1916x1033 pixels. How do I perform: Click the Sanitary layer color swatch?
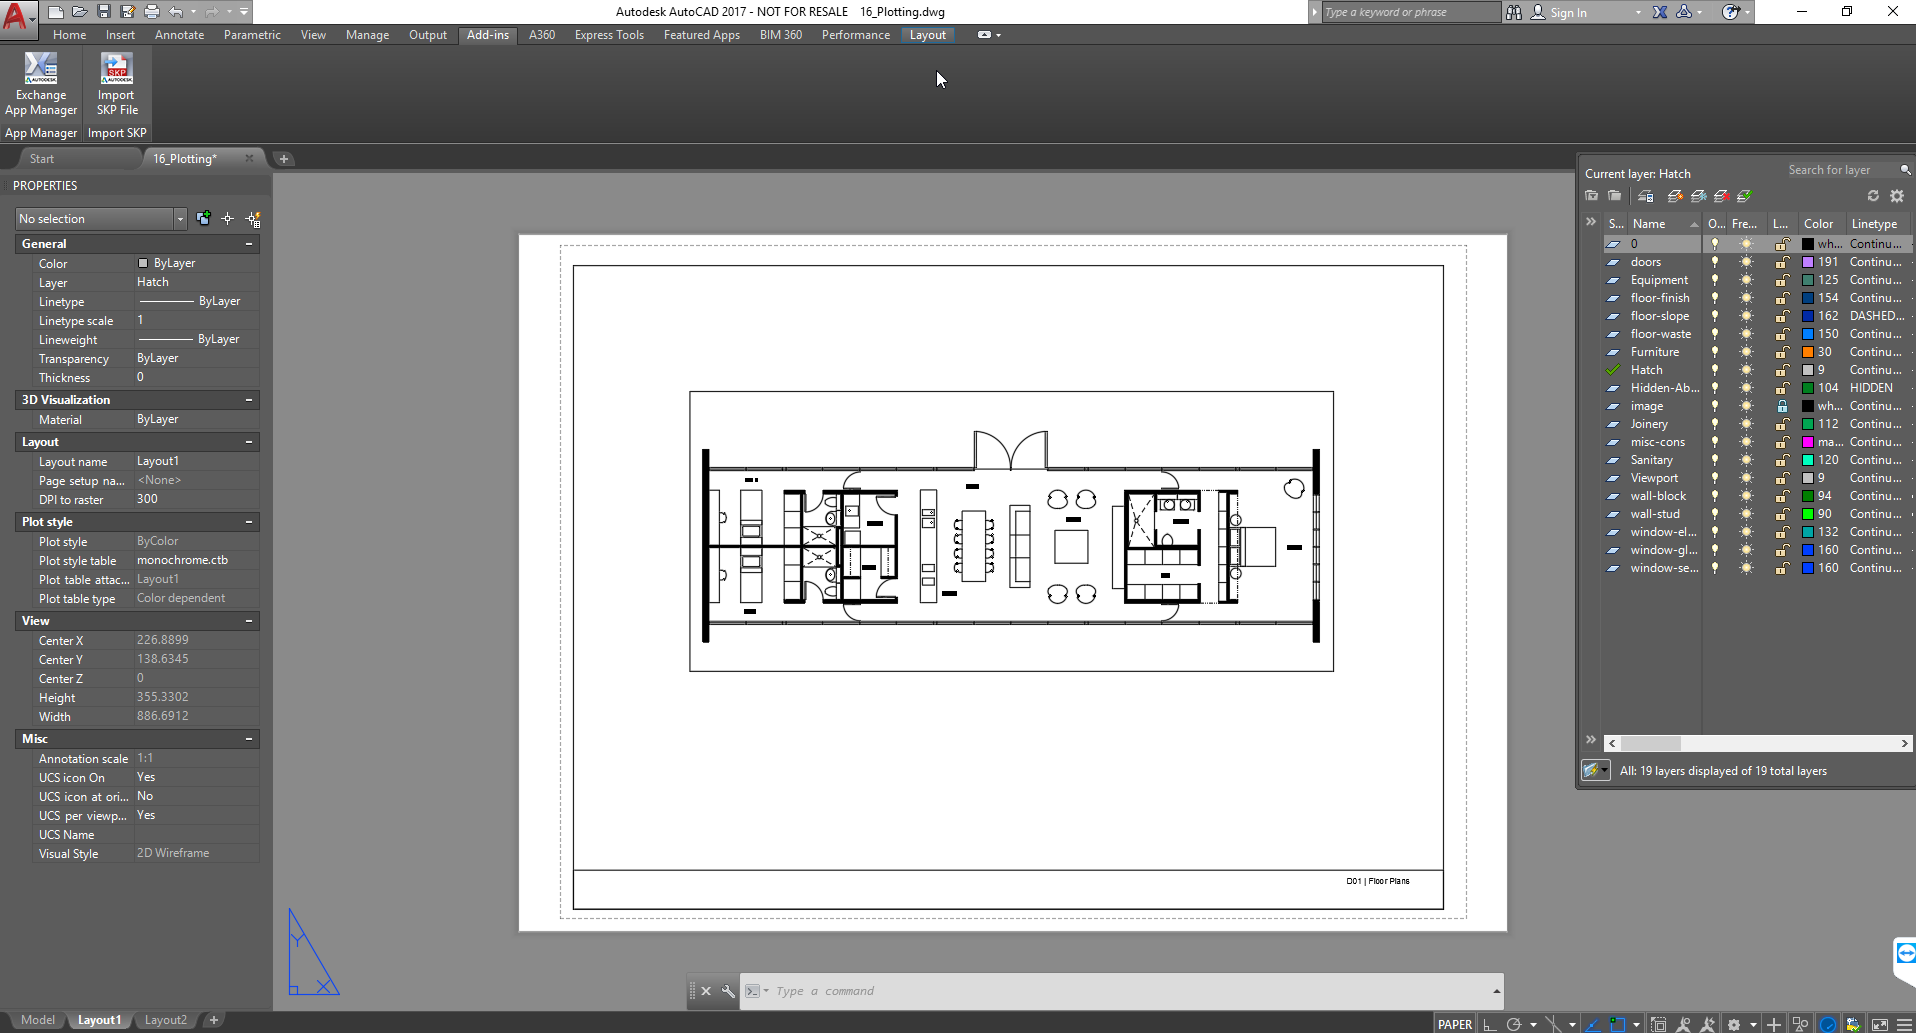pyautogui.click(x=1808, y=460)
